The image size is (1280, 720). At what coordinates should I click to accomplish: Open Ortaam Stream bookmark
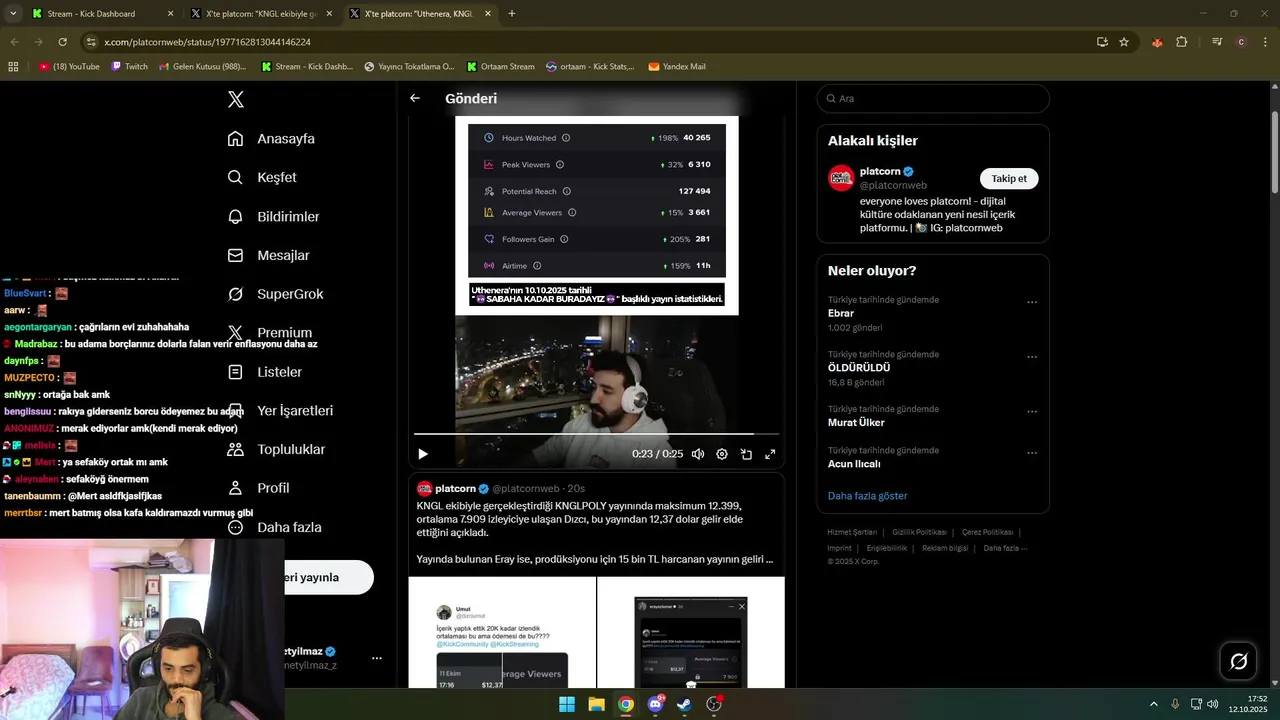500,67
